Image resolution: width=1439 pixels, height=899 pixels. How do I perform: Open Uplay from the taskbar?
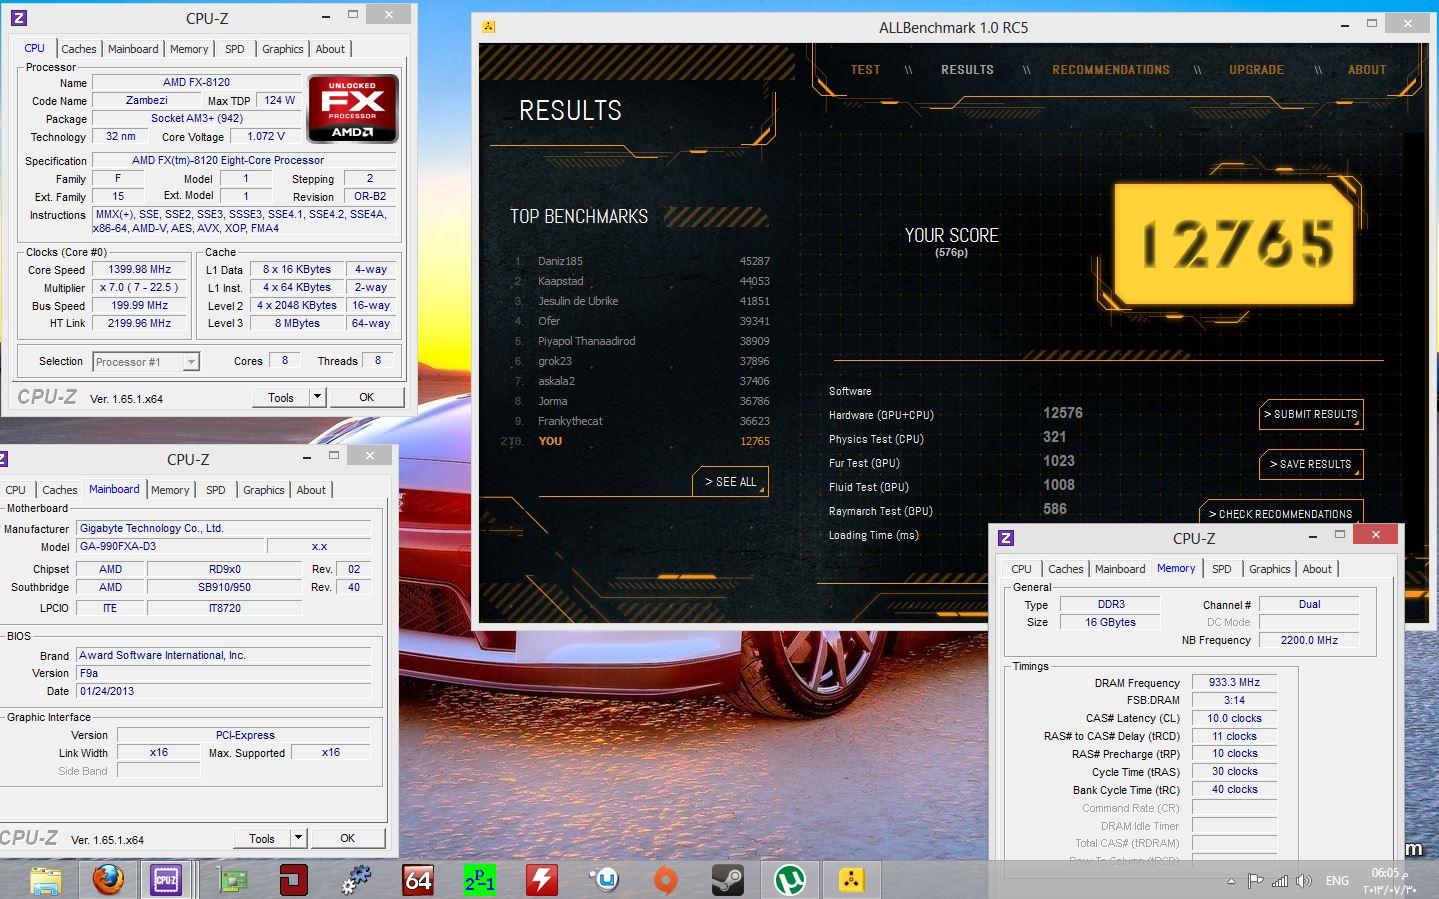[x=604, y=880]
